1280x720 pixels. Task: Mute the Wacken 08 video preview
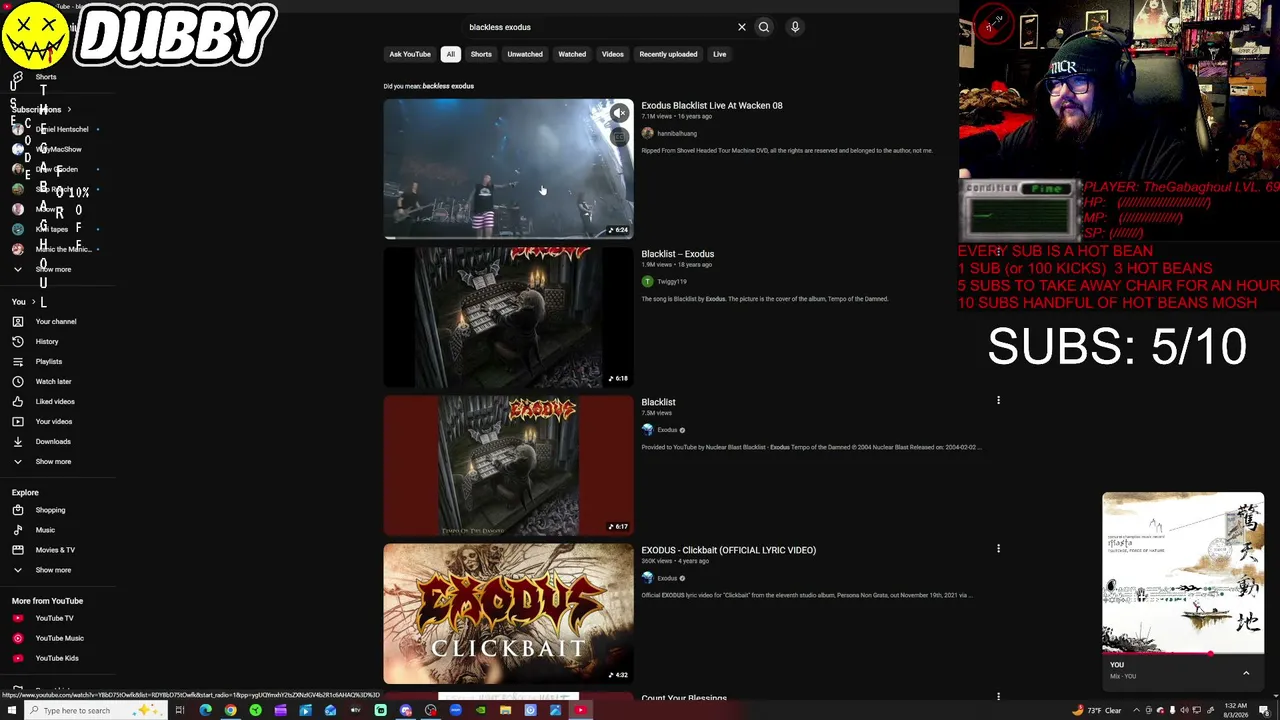(619, 113)
